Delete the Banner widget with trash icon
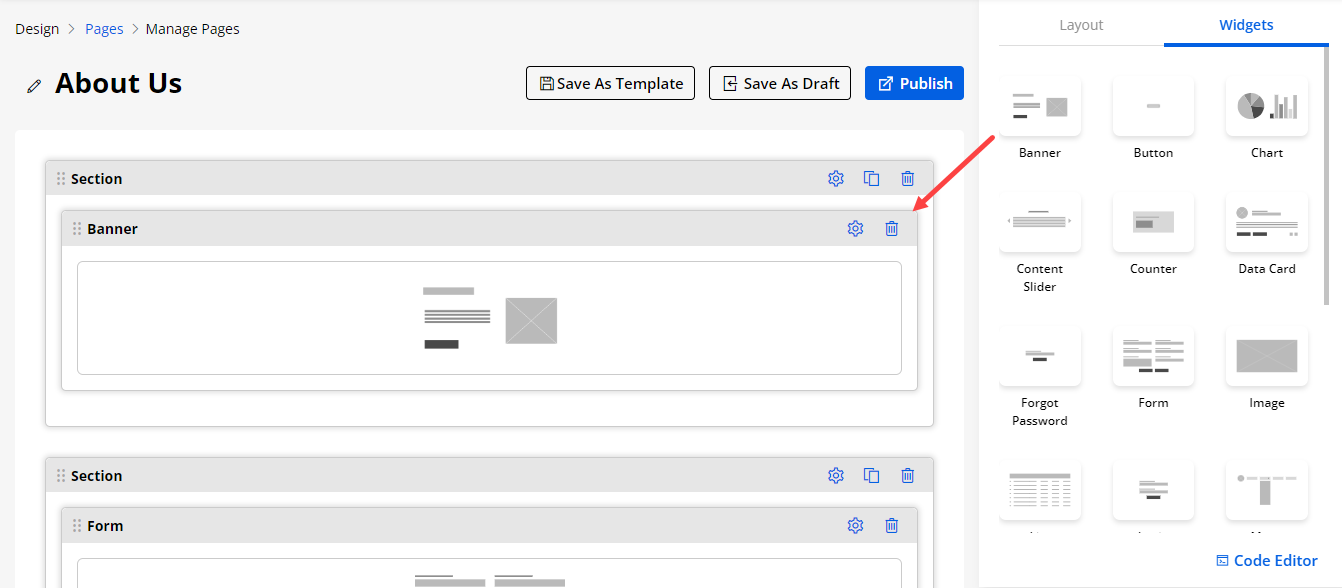This screenshot has height=588, width=1342. [x=892, y=229]
